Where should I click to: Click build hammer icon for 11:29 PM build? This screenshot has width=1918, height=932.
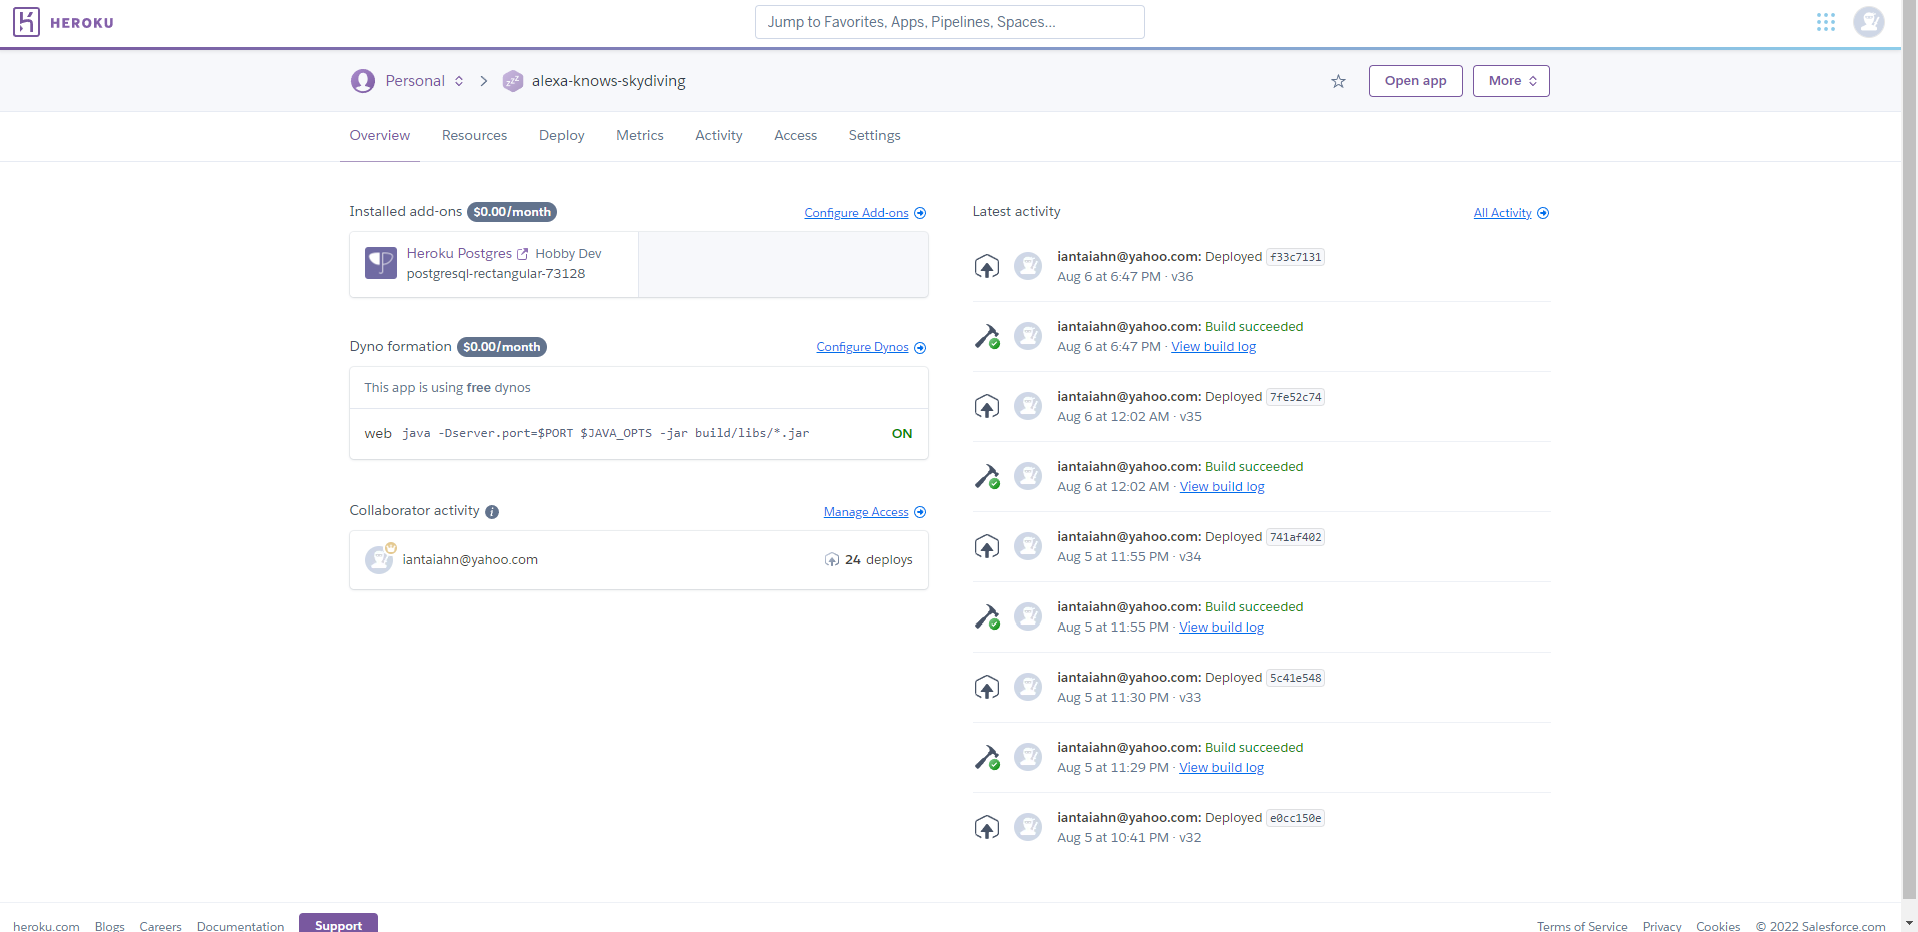987,758
